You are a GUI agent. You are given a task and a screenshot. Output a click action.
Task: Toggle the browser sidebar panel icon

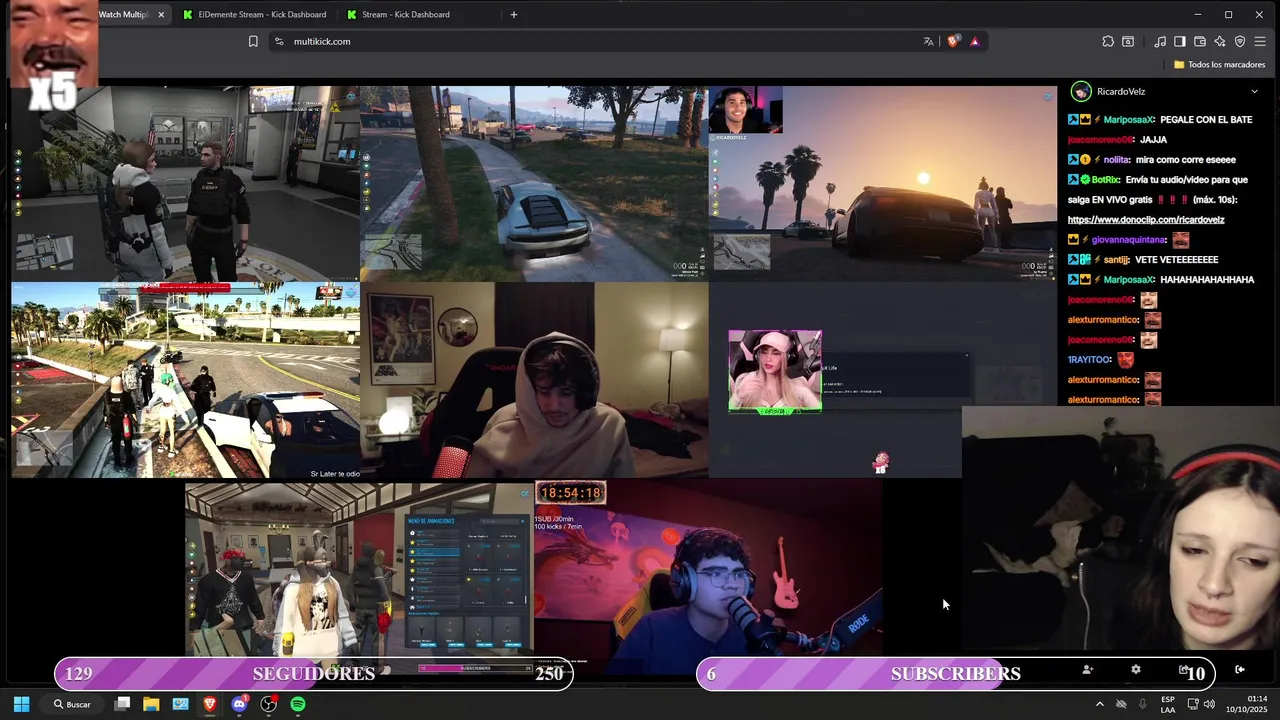pyautogui.click(x=1180, y=41)
